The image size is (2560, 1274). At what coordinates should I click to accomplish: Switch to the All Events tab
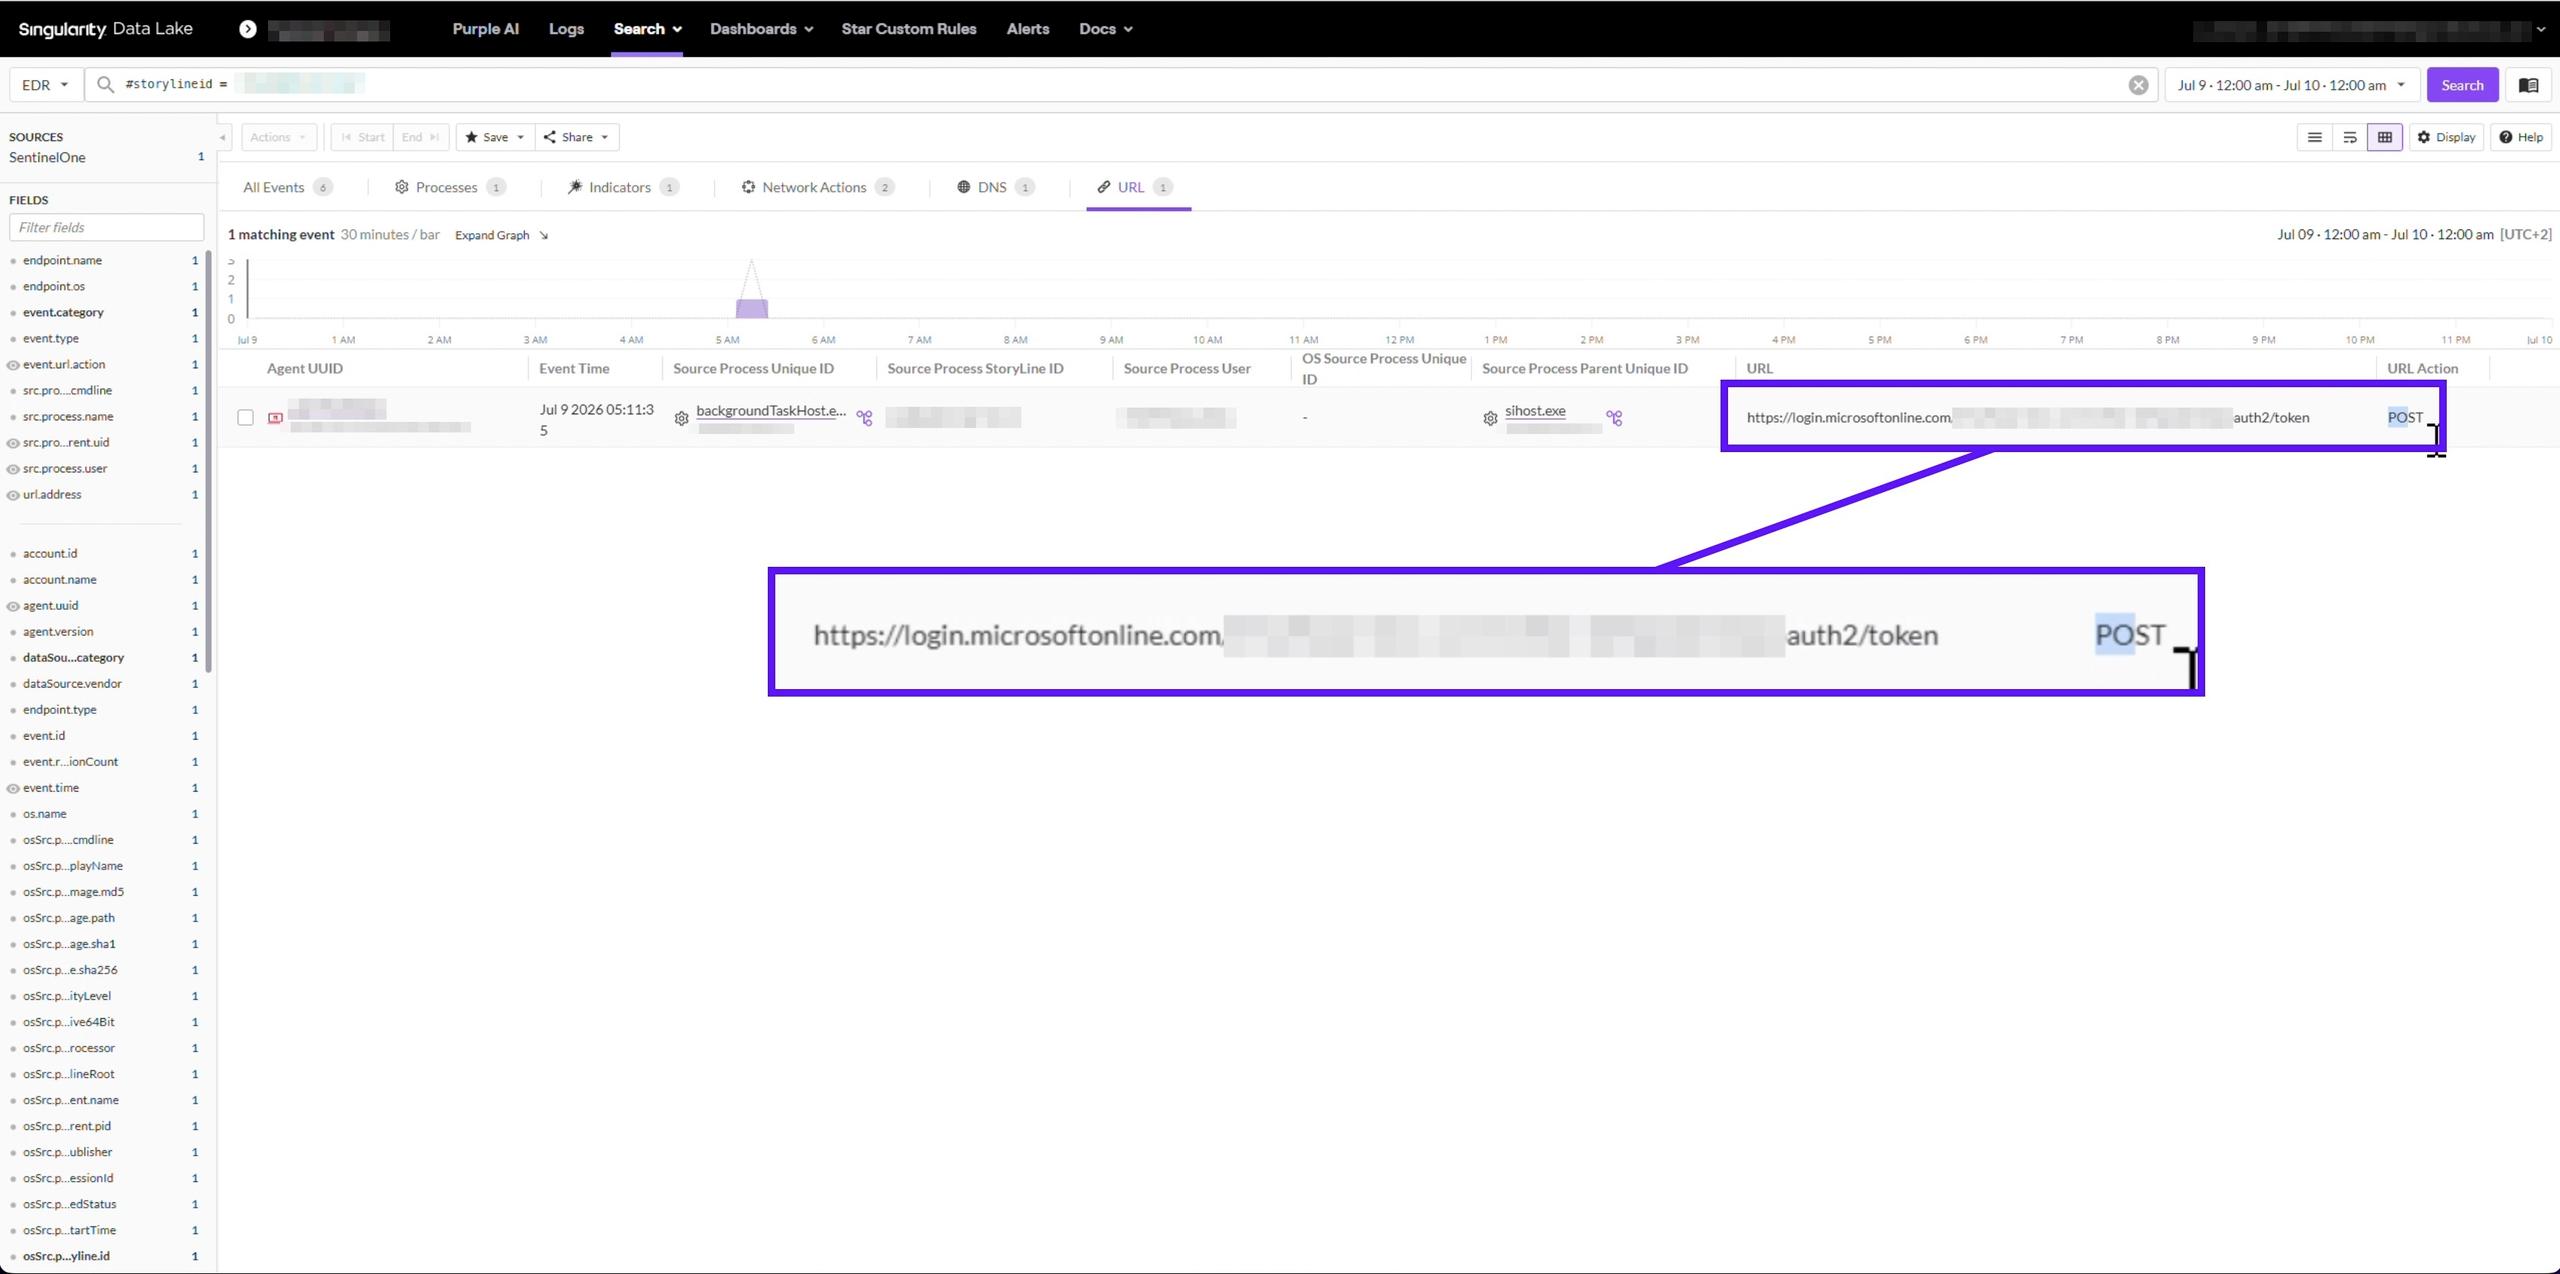point(288,188)
